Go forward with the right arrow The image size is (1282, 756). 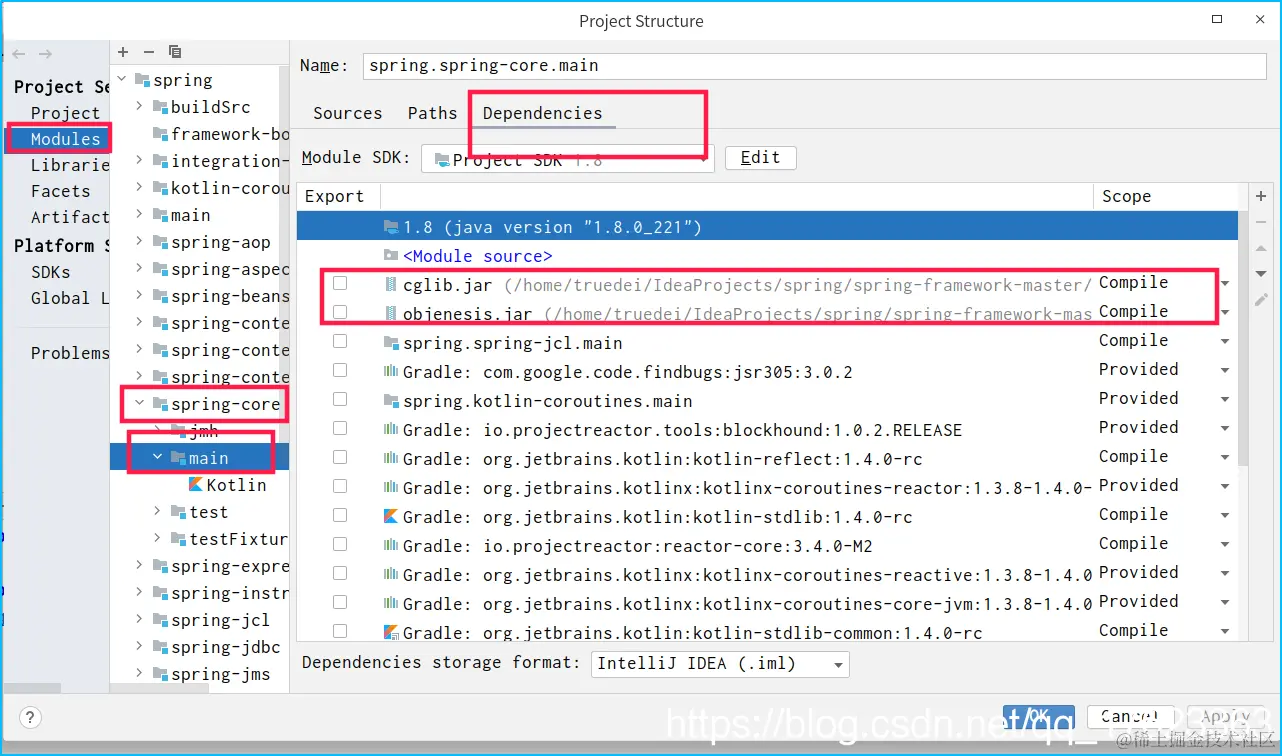[45, 54]
